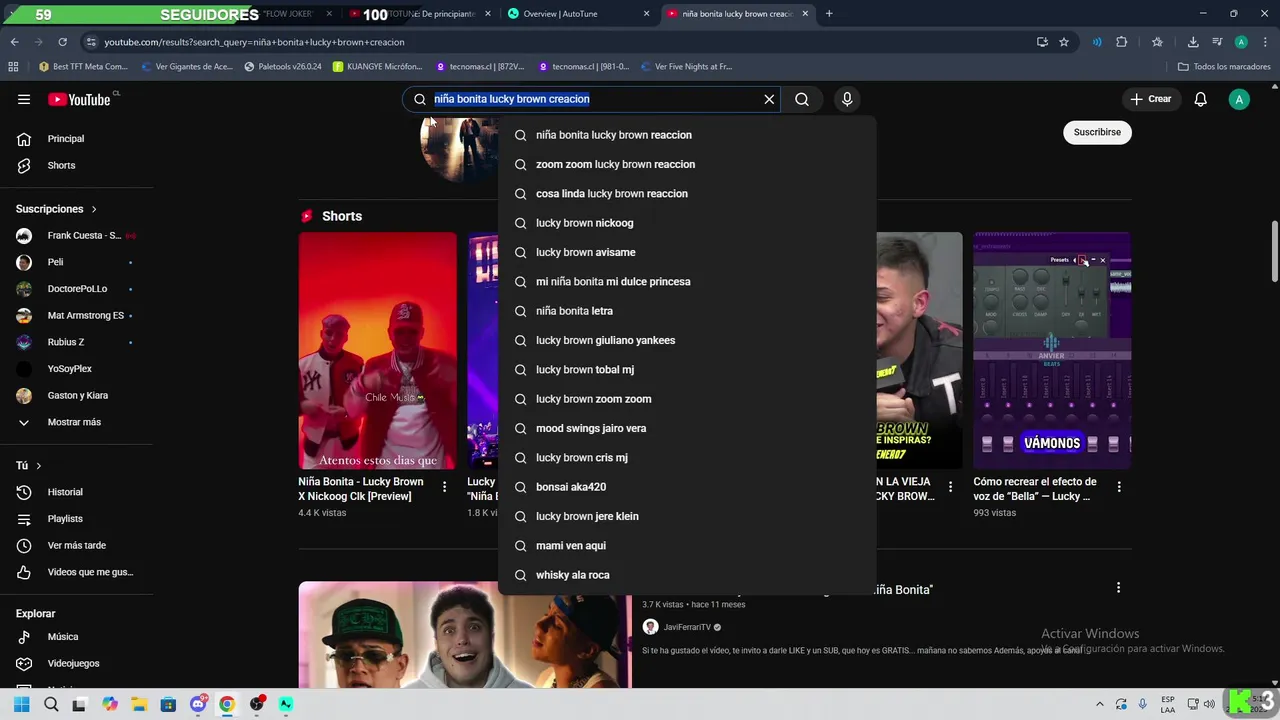Pick suggestion whisky ala roca
1280x720 pixels.
tap(687, 575)
